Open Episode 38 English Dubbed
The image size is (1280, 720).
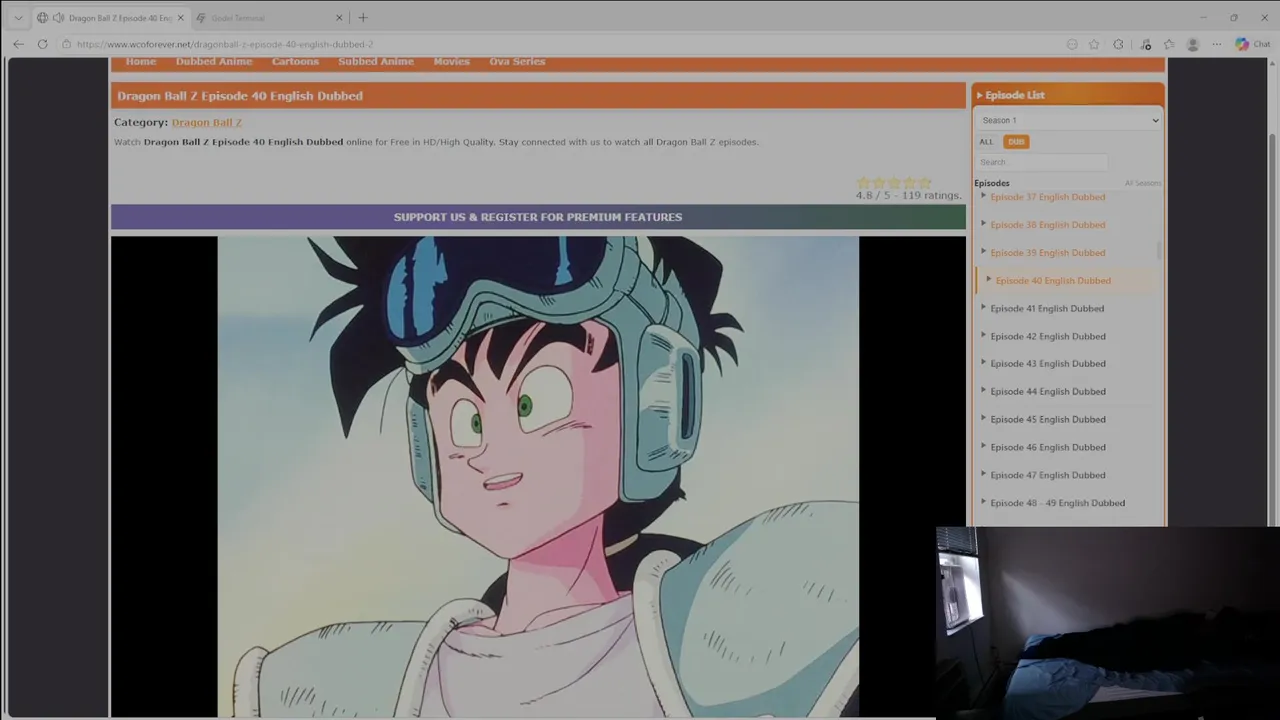tap(1047, 225)
